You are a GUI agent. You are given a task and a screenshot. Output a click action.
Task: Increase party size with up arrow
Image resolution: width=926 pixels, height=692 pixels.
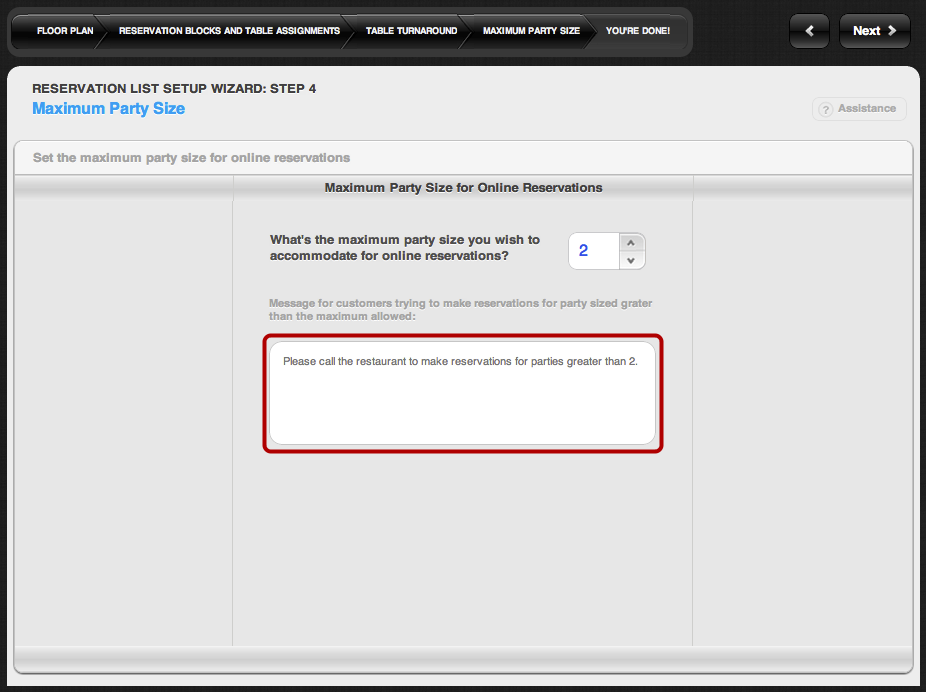pos(630,242)
